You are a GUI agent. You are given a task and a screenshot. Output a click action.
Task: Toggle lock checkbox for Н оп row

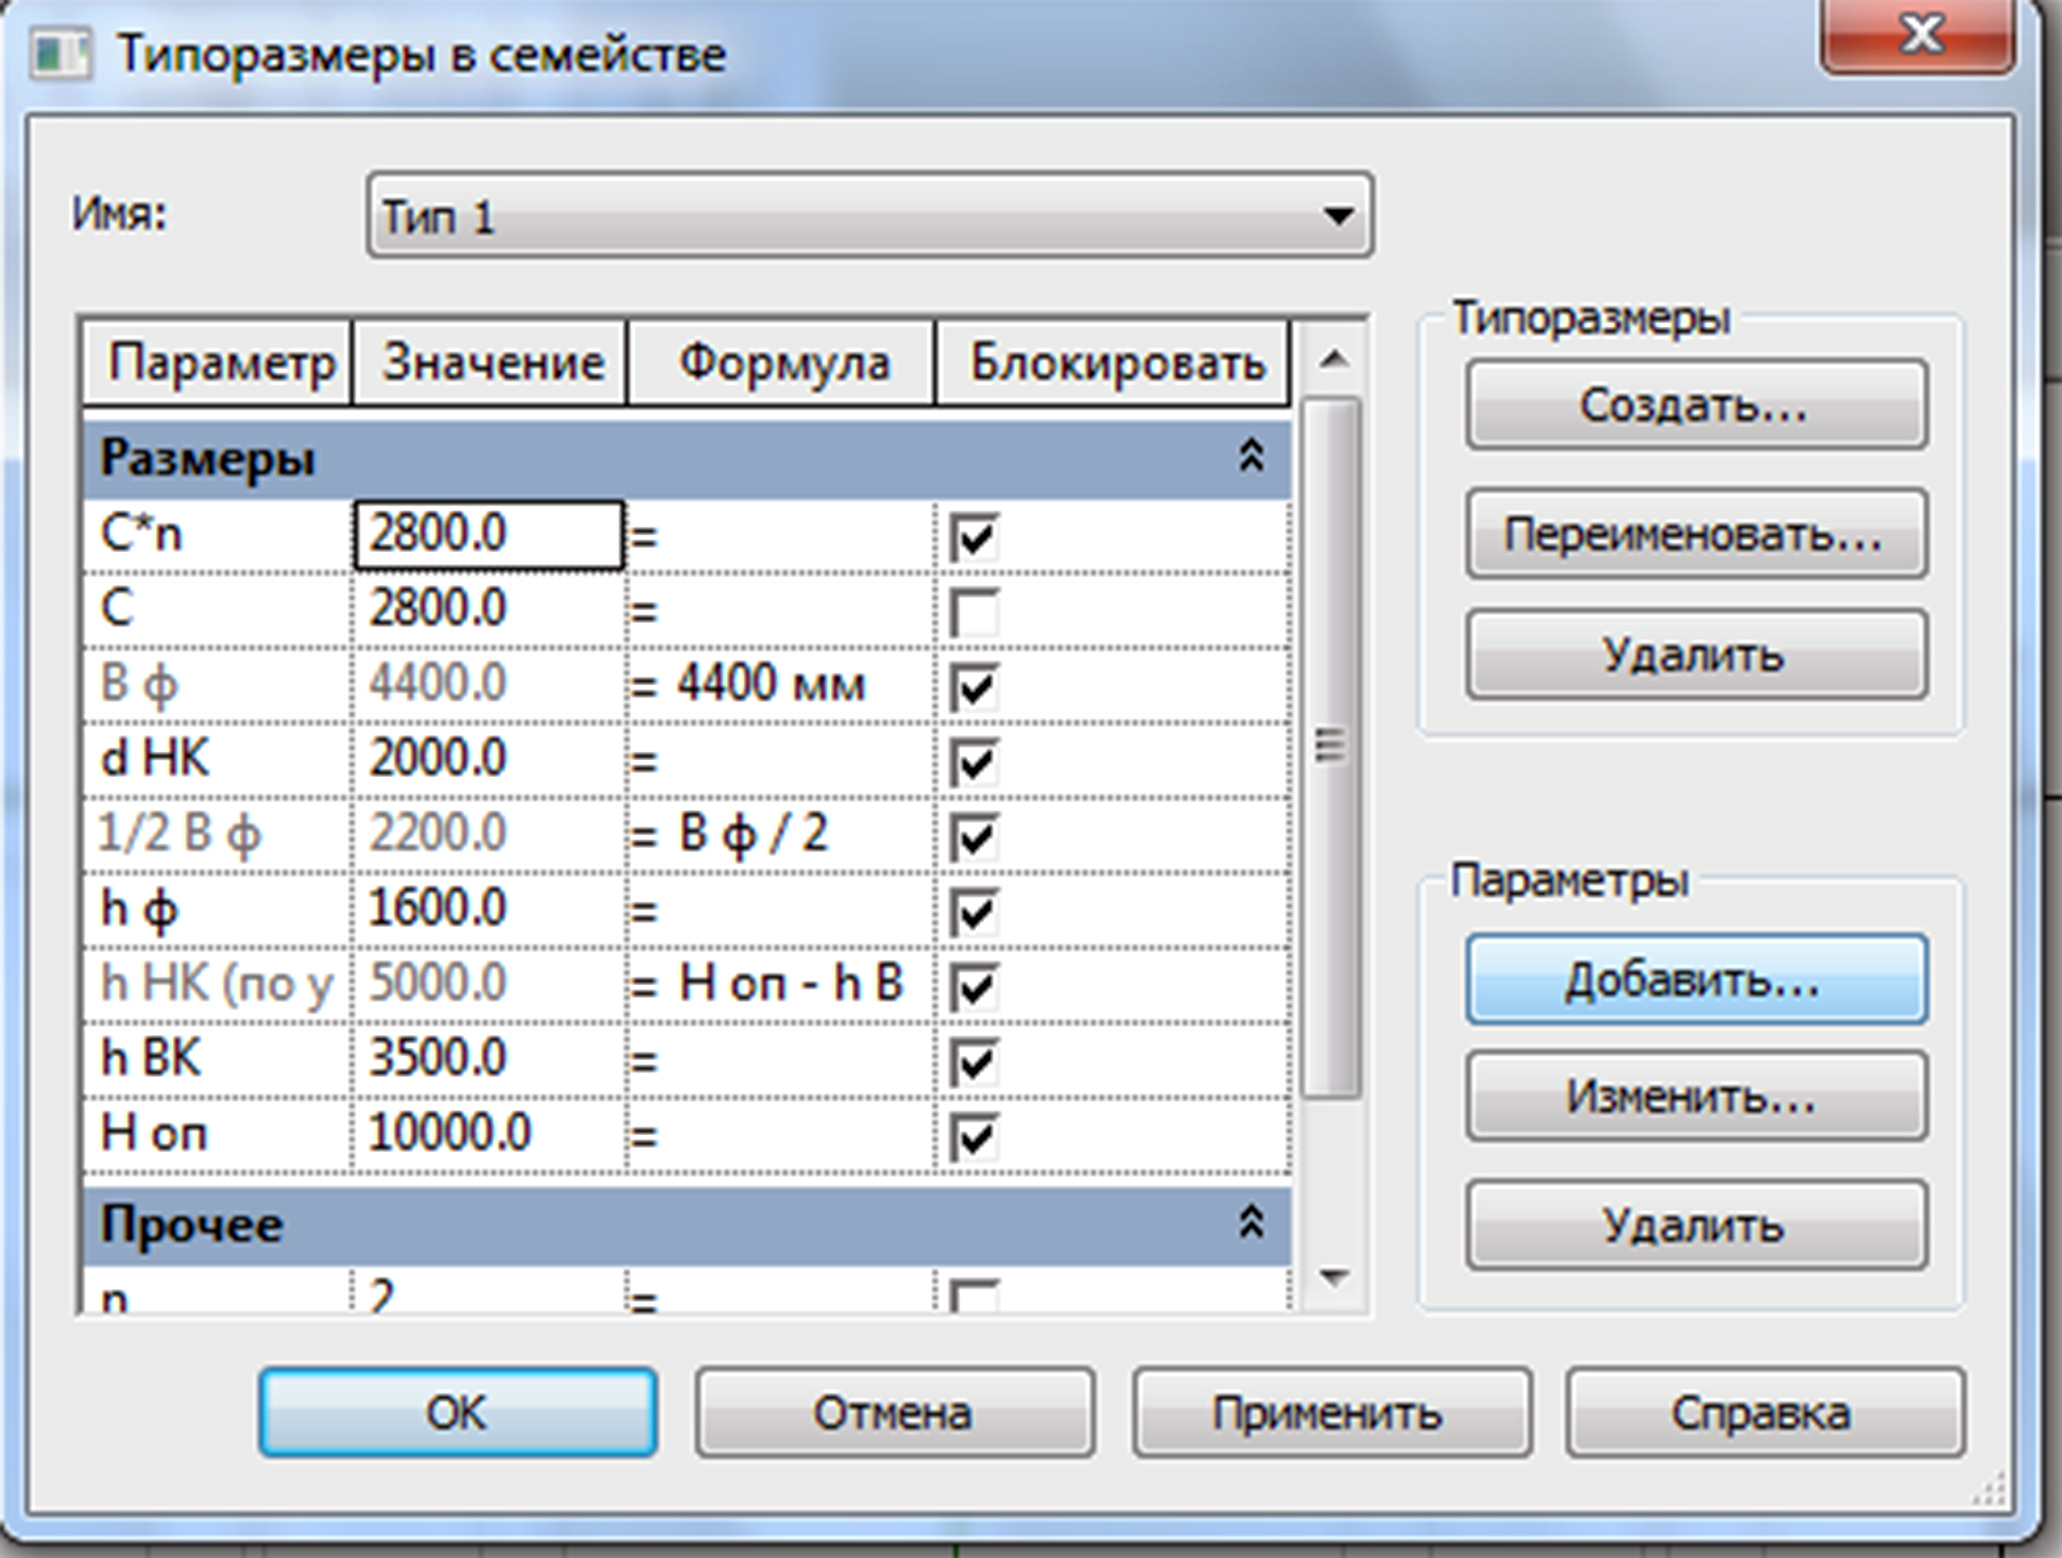coord(974,1137)
